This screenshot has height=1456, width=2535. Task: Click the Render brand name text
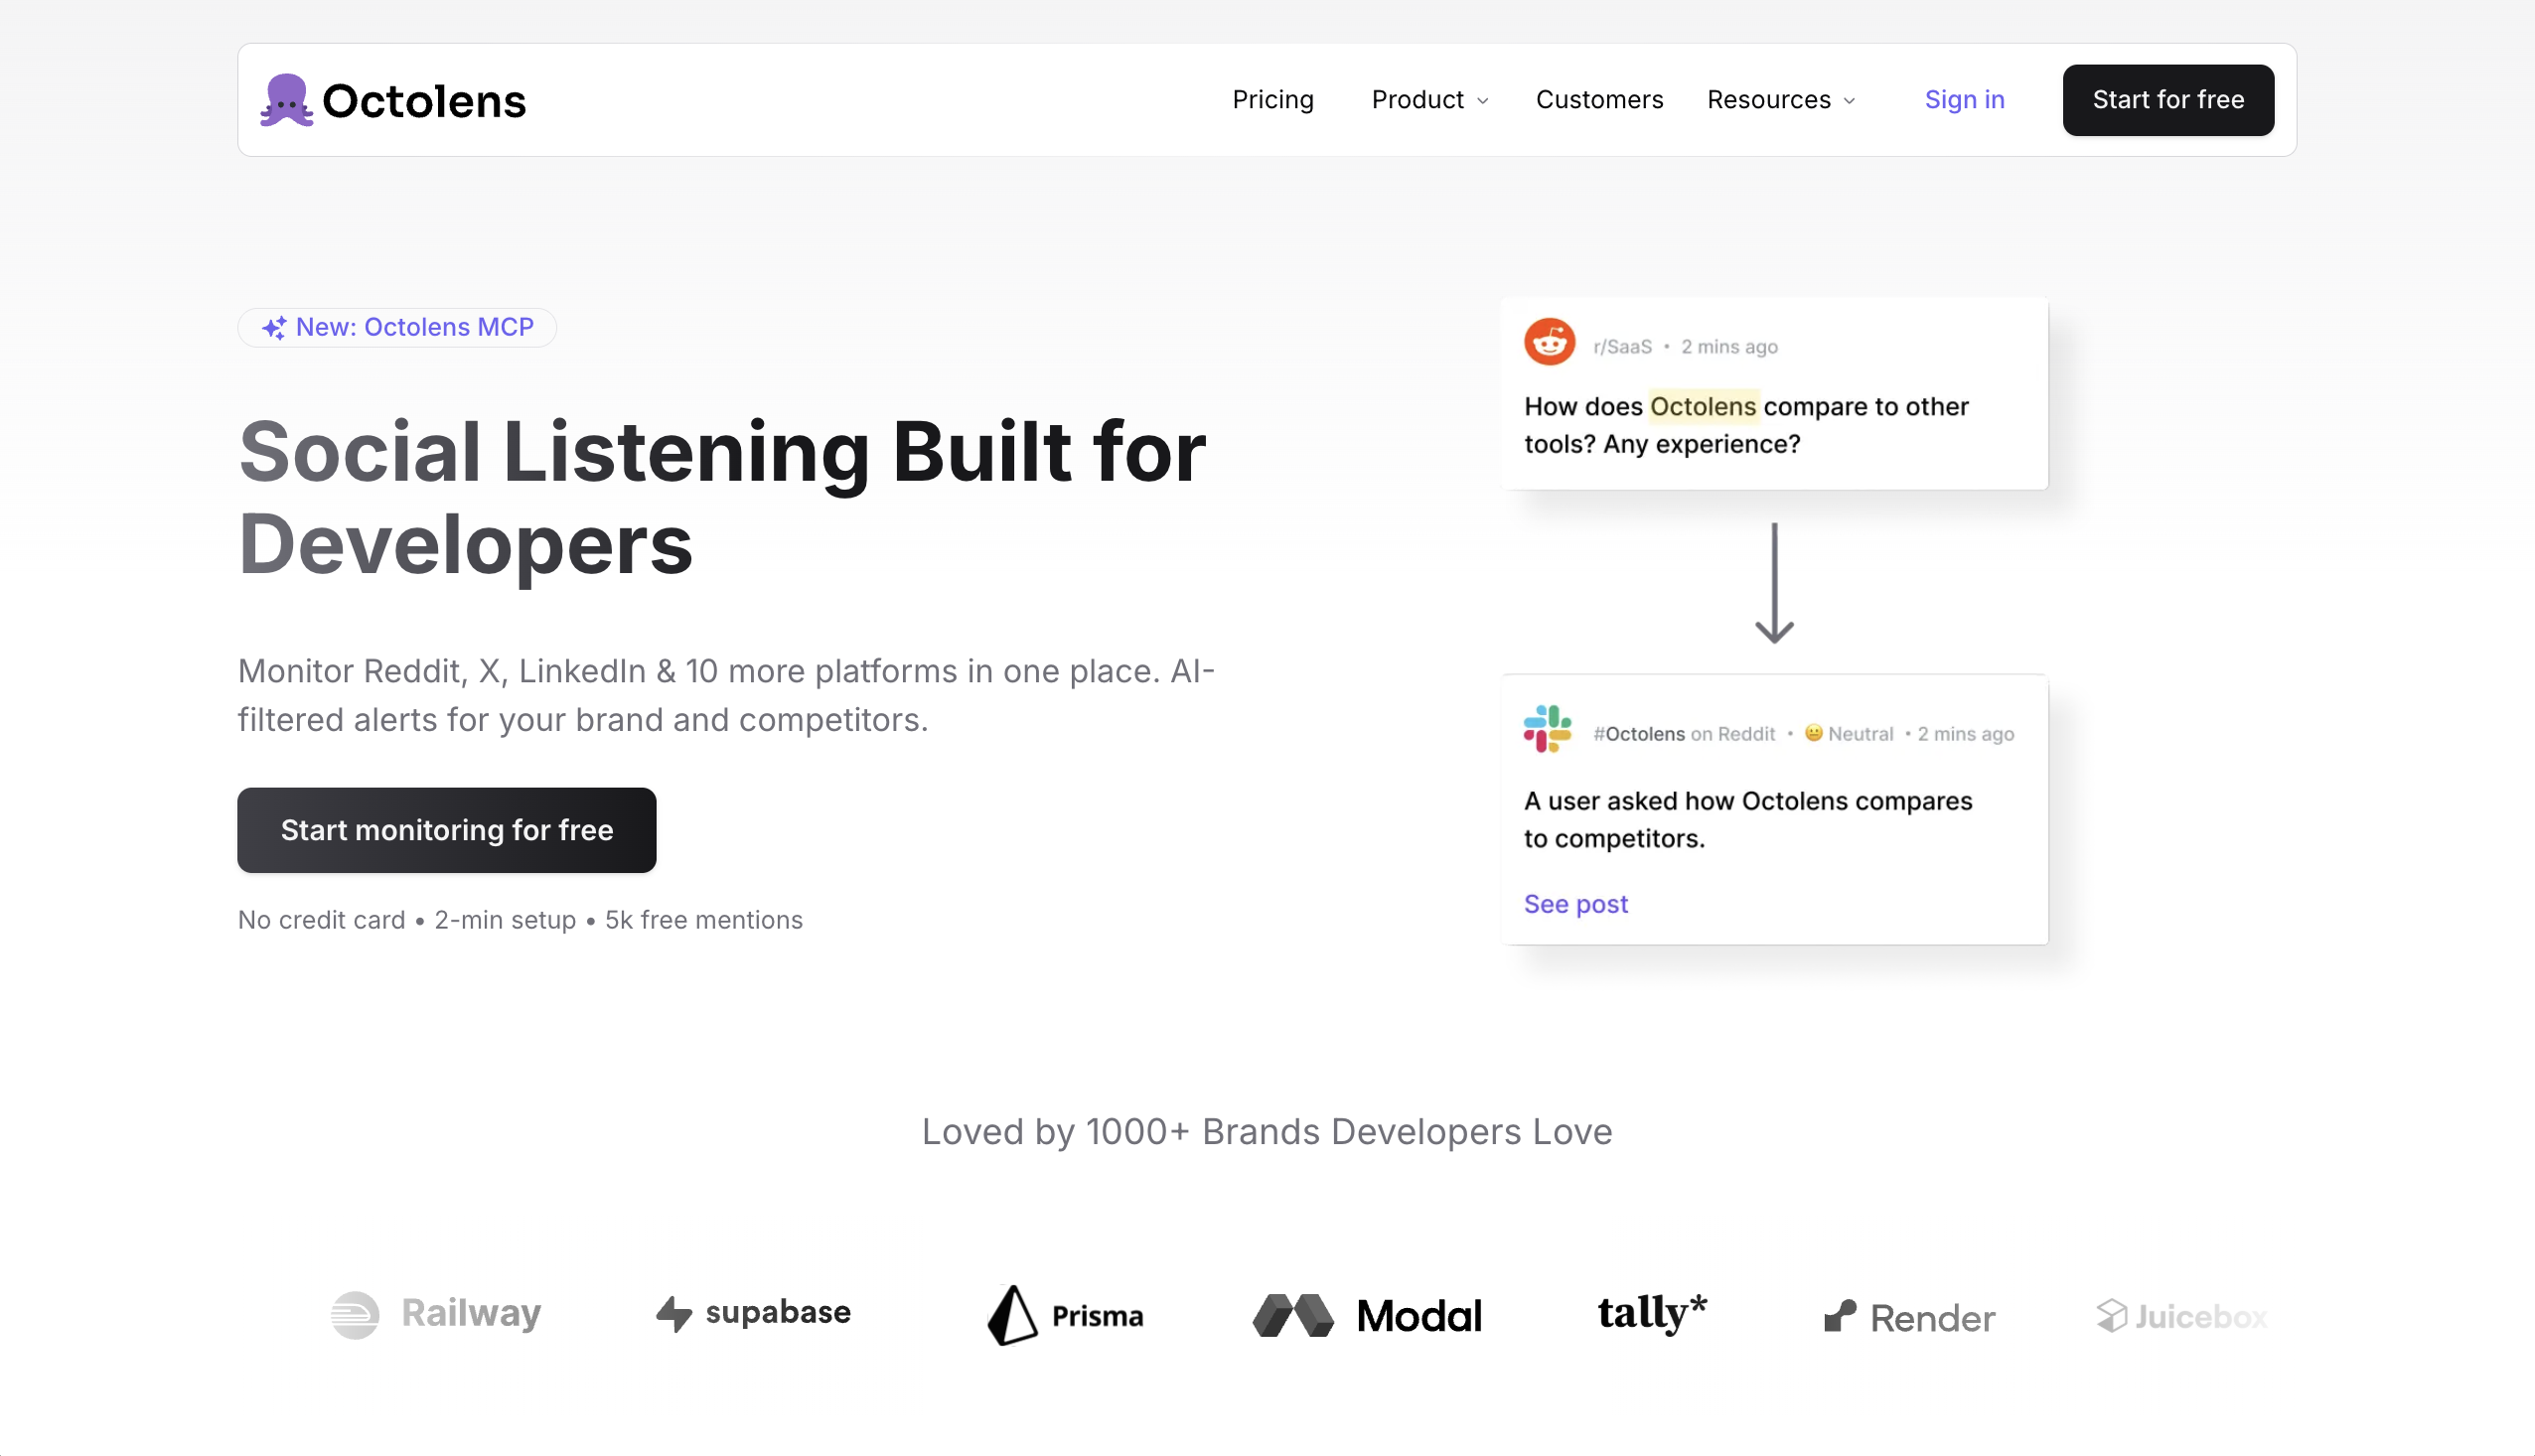(x=1932, y=1318)
